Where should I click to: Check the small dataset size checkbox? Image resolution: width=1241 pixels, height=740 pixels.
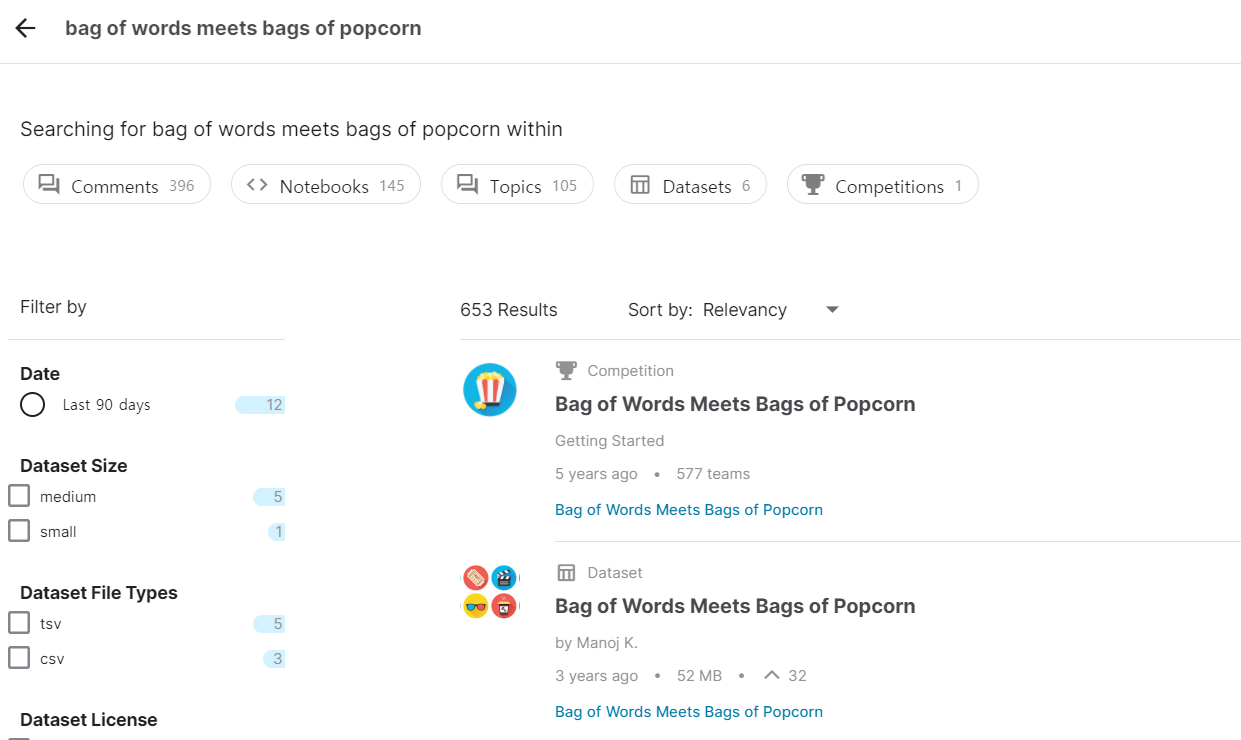pos(19,531)
